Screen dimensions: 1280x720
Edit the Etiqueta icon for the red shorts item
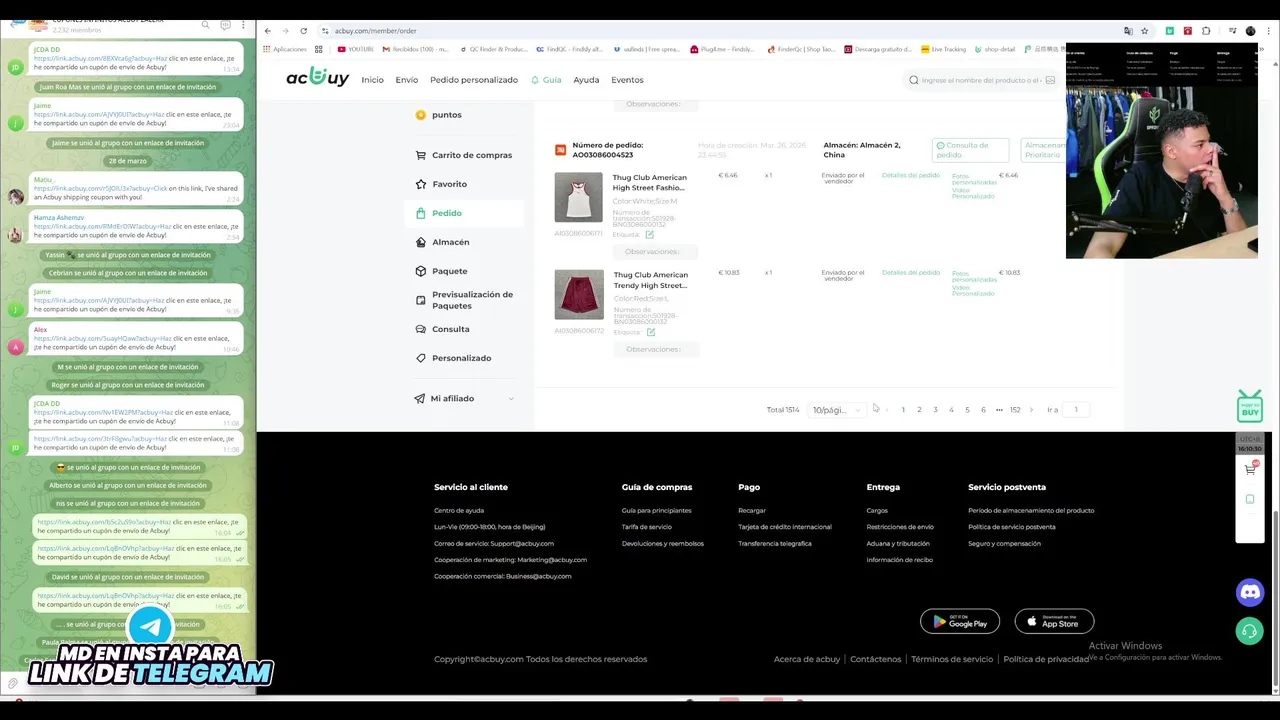[x=650, y=332]
